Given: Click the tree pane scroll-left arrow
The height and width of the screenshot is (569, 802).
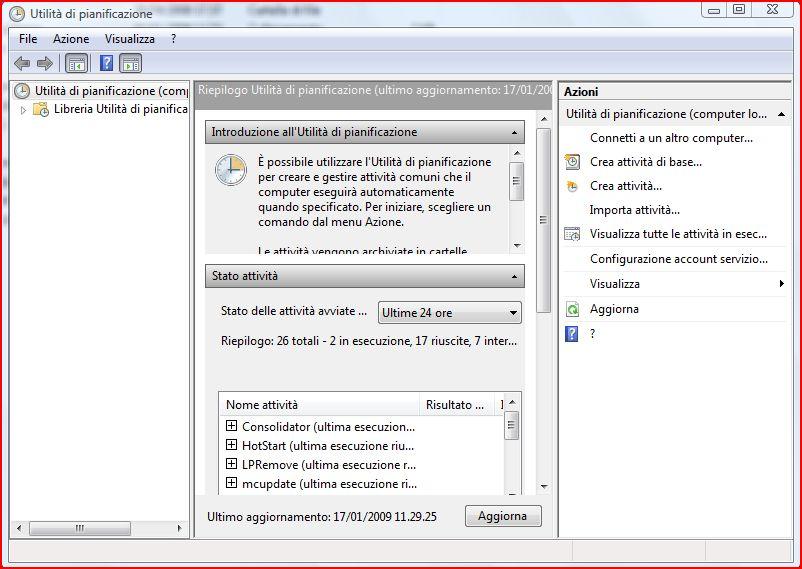Looking at the screenshot, I should (19, 528).
